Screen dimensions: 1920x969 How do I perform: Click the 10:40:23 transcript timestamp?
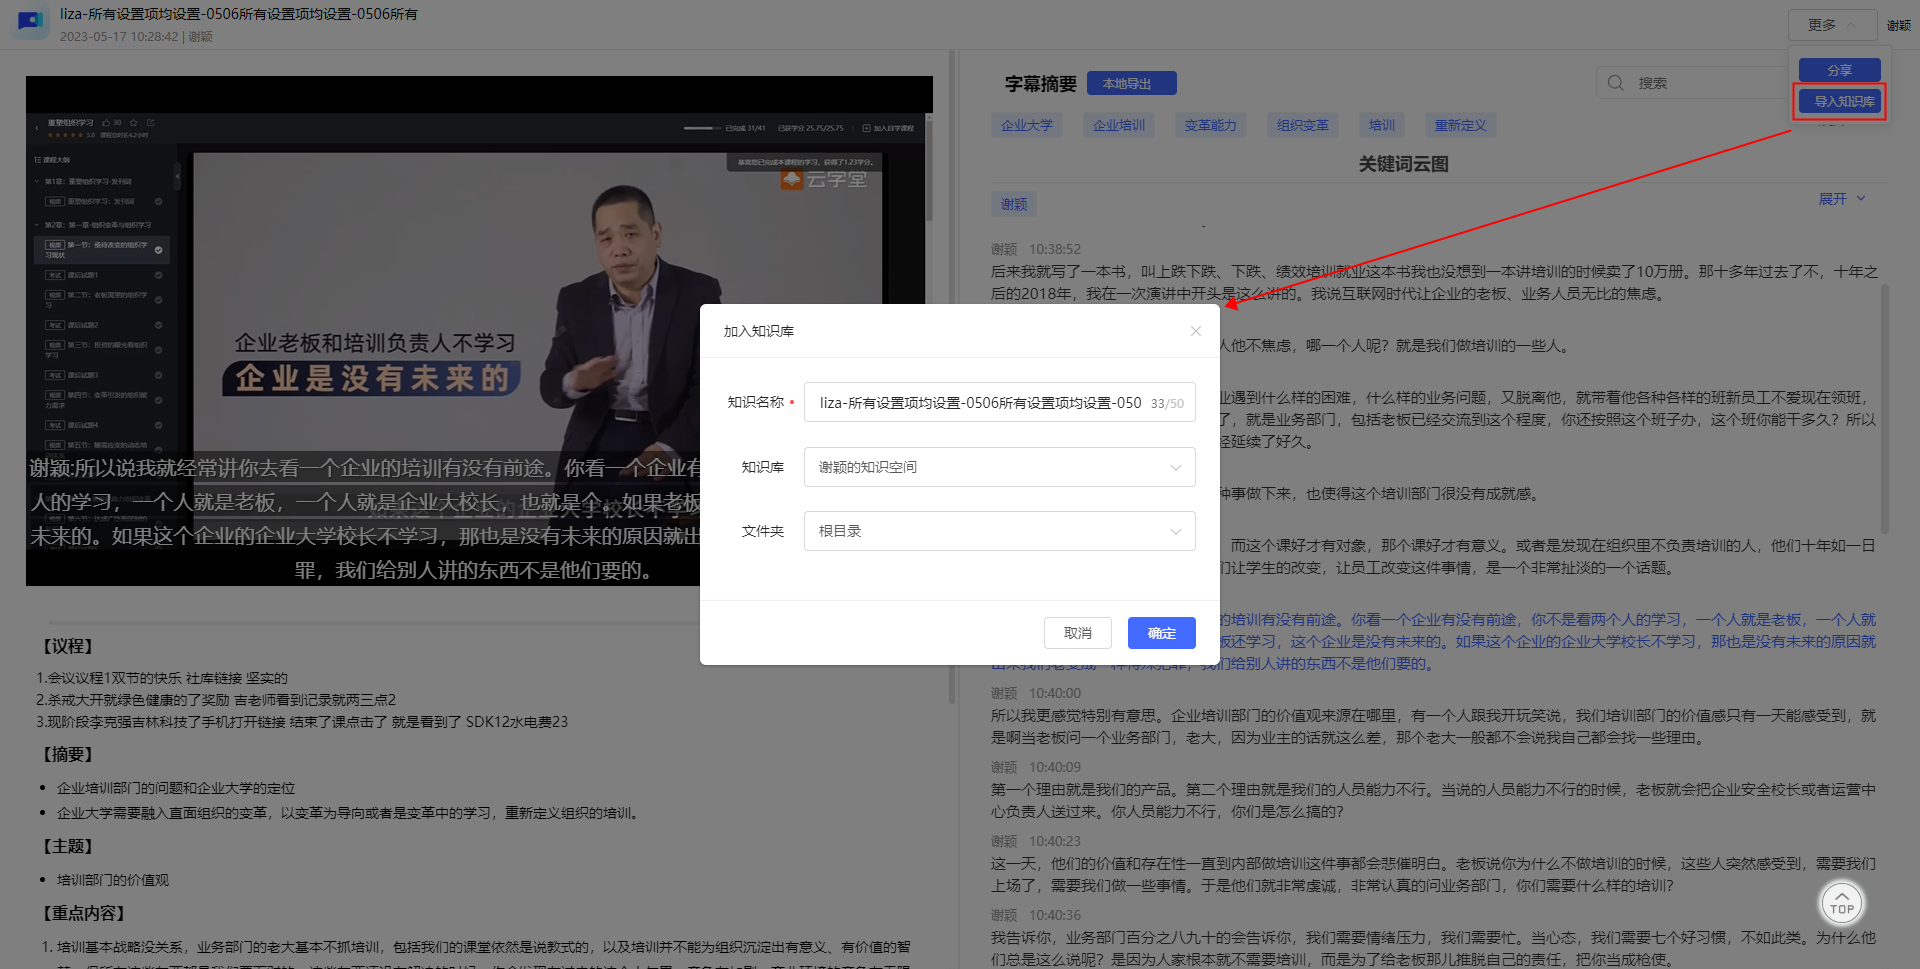[1055, 841]
